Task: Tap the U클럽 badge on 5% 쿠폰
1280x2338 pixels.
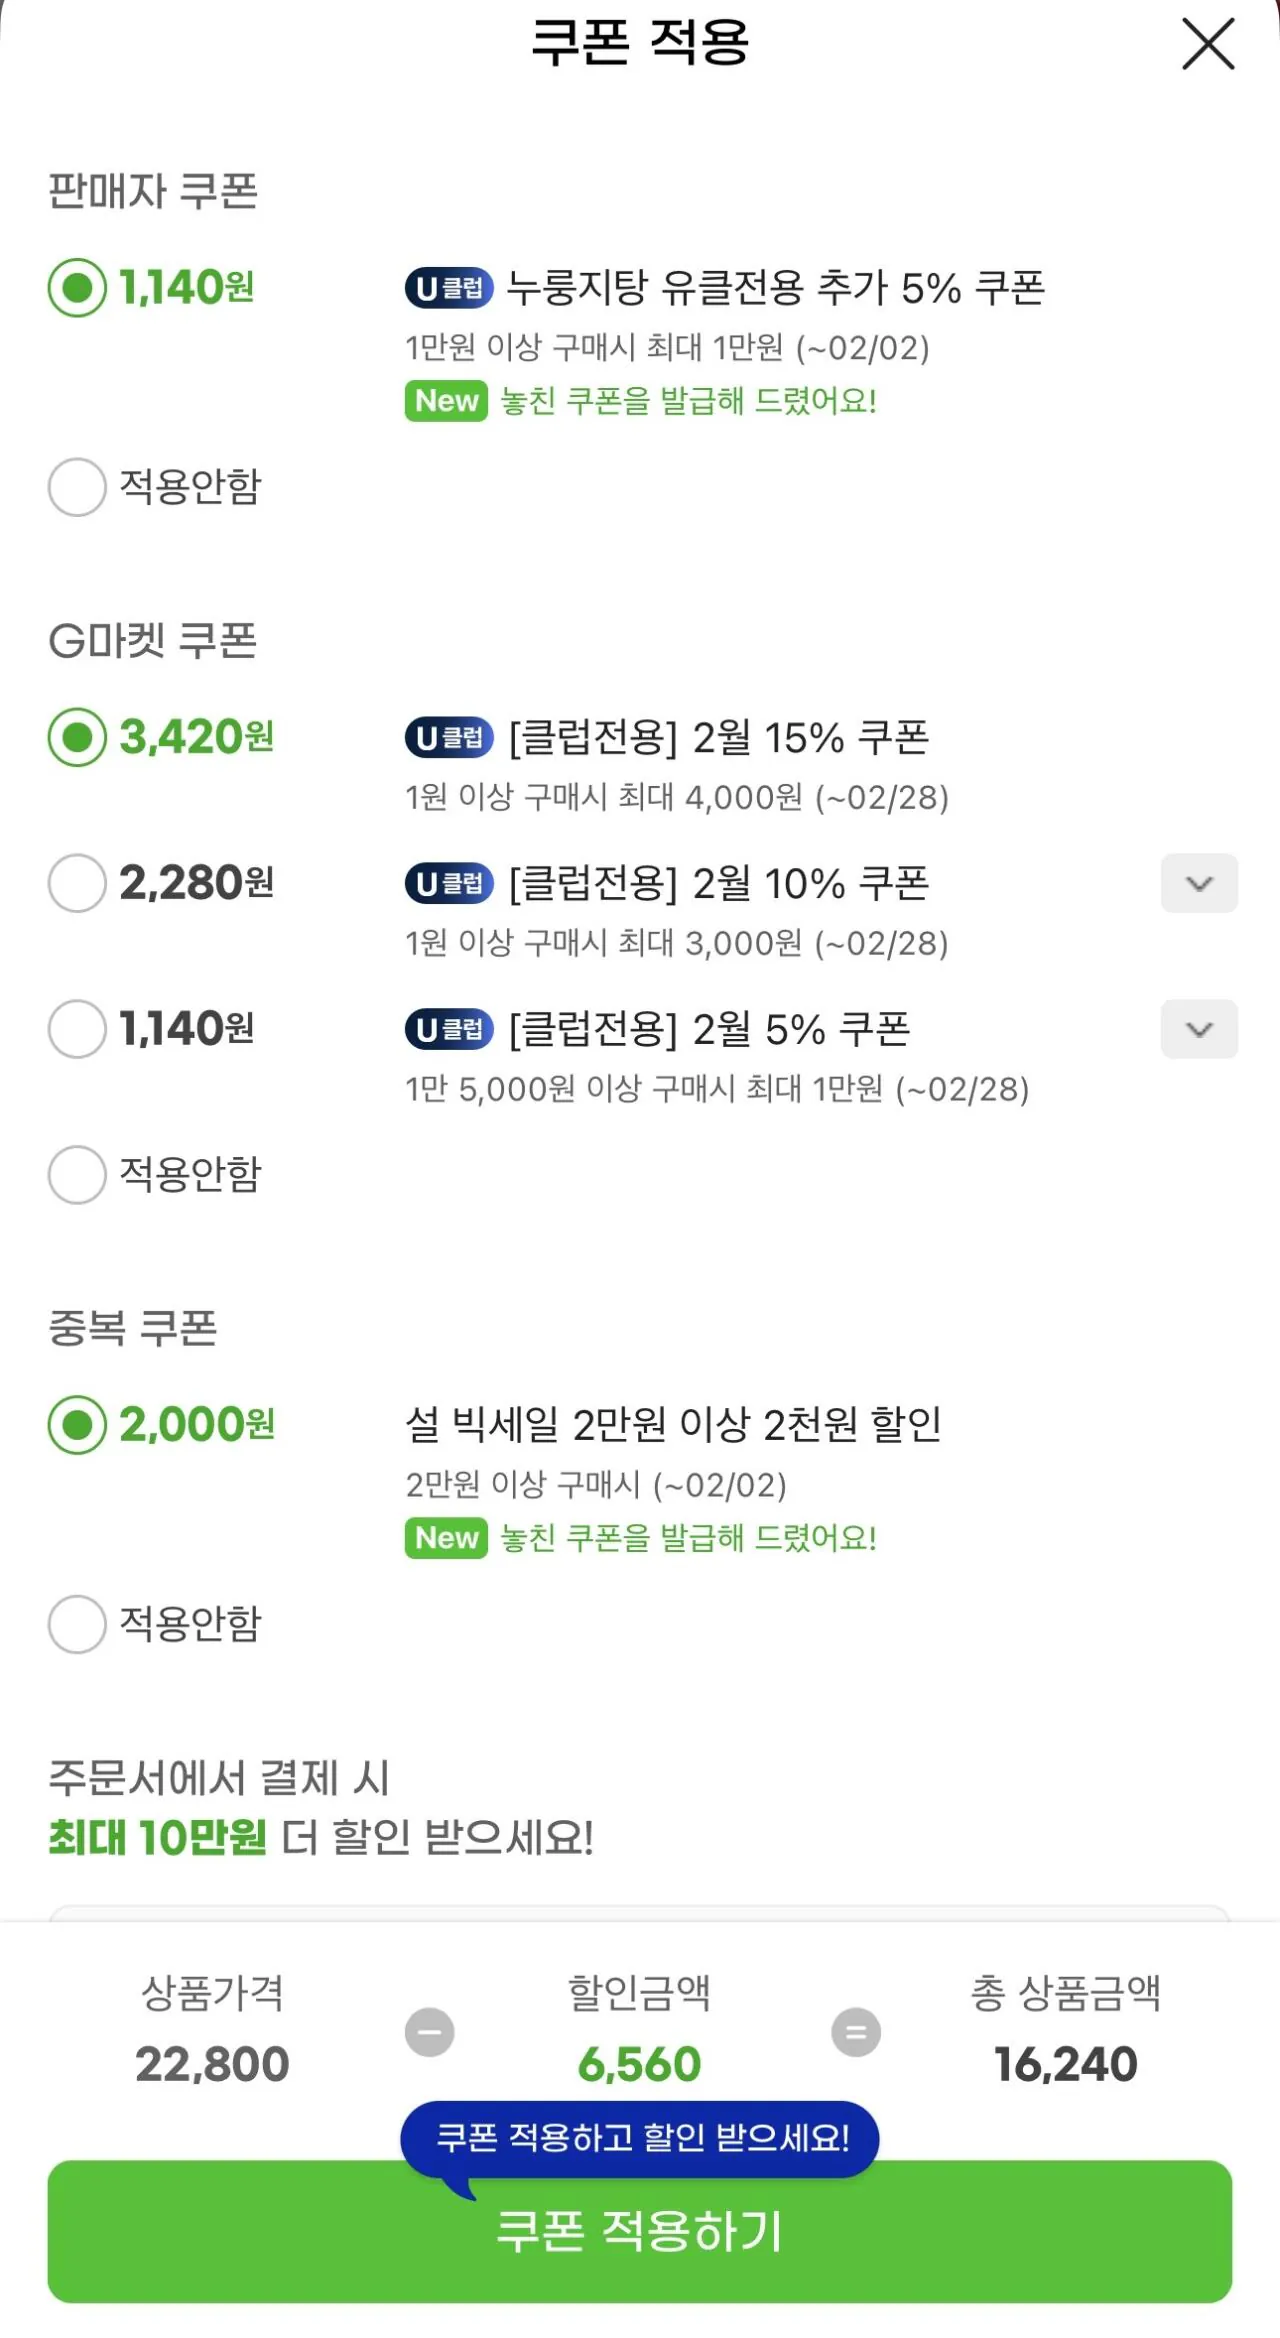Action: click(x=449, y=1029)
